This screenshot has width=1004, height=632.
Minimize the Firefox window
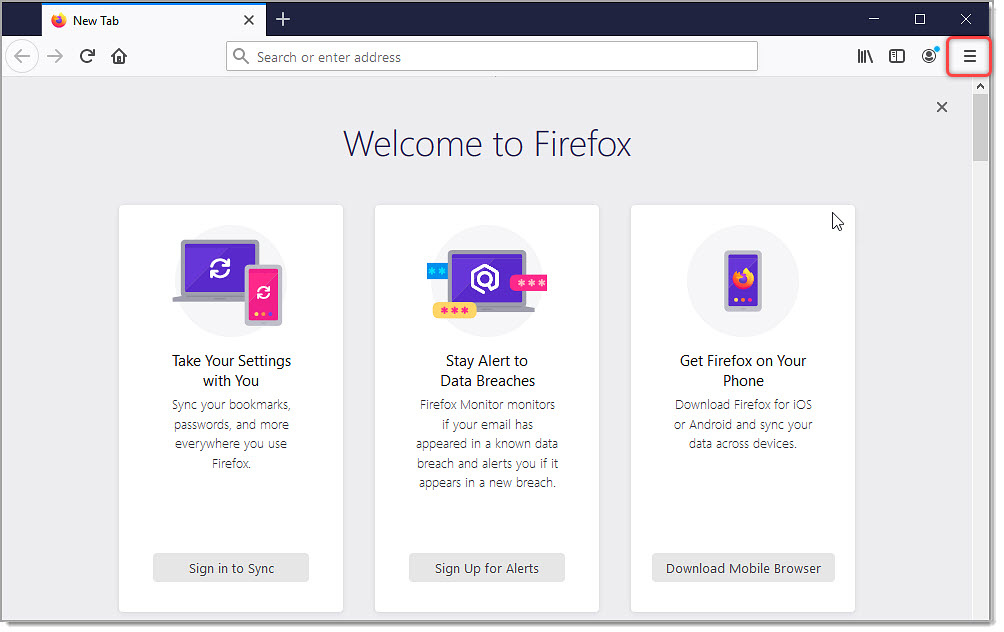873,19
